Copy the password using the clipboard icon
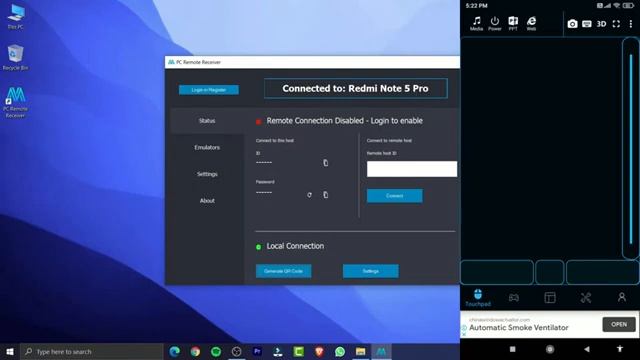 point(325,195)
